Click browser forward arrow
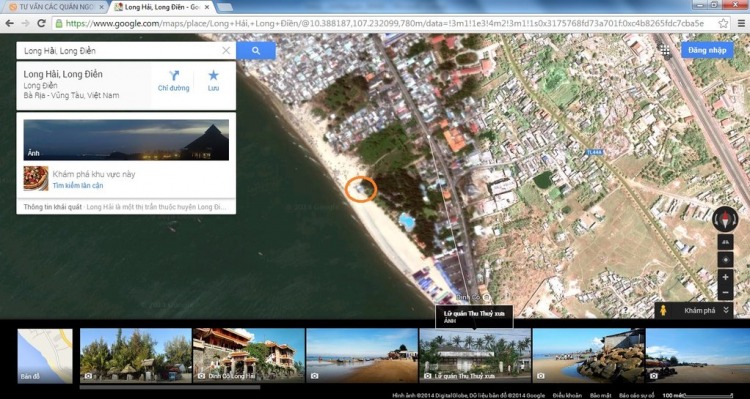 click(25, 23)
